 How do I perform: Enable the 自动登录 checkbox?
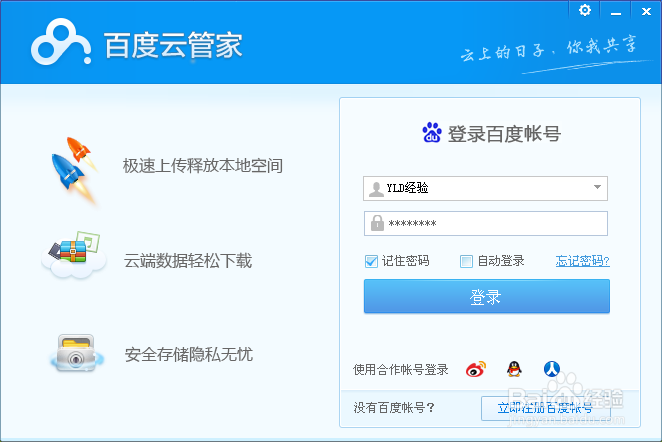click(466, 261)
